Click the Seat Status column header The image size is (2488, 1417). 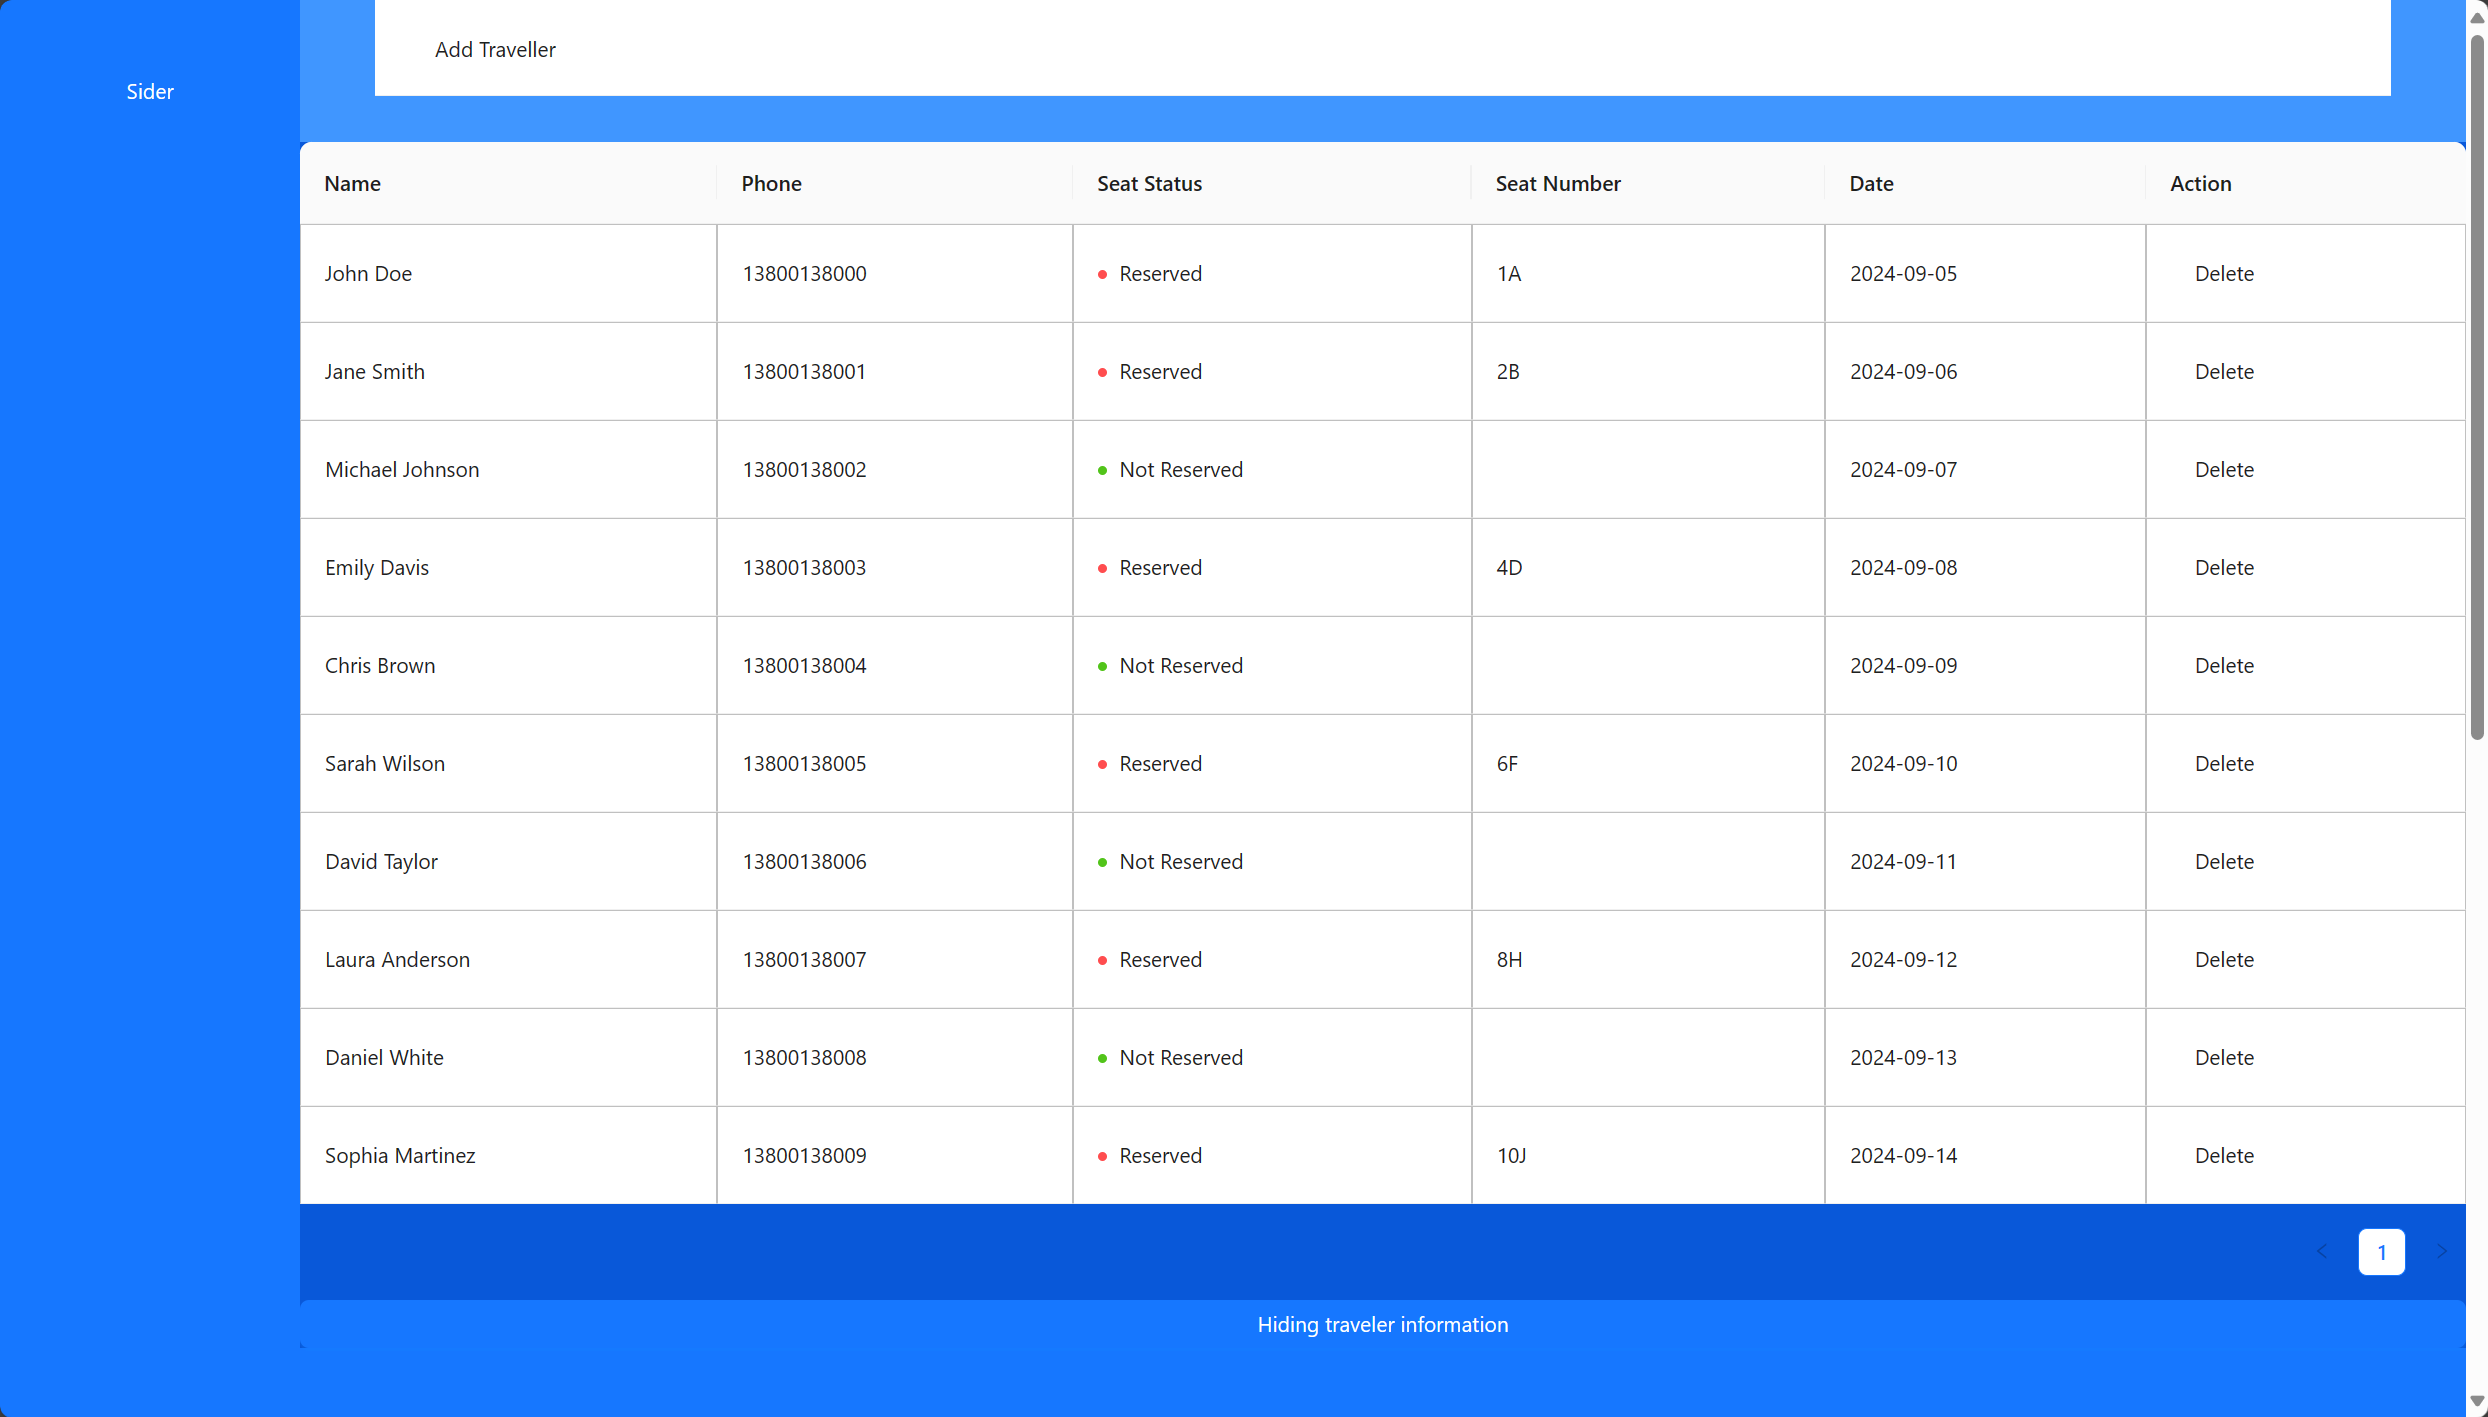[x=1149, y=184]
